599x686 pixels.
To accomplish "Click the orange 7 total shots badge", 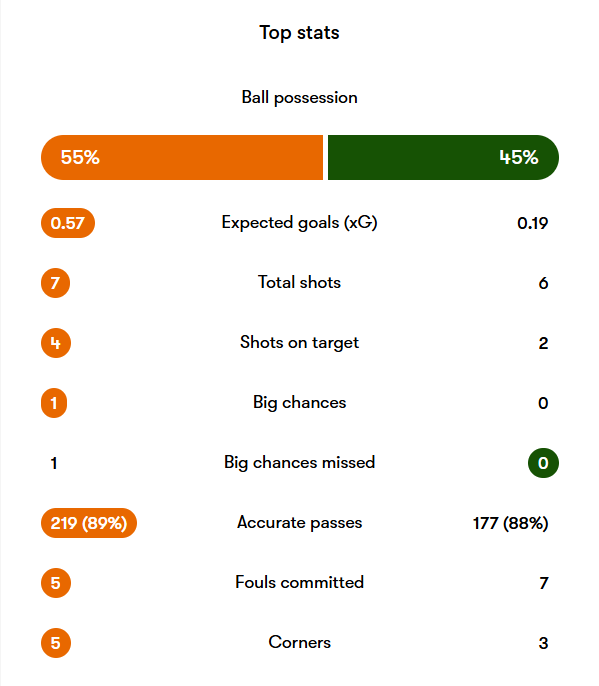I will [56, 283].
